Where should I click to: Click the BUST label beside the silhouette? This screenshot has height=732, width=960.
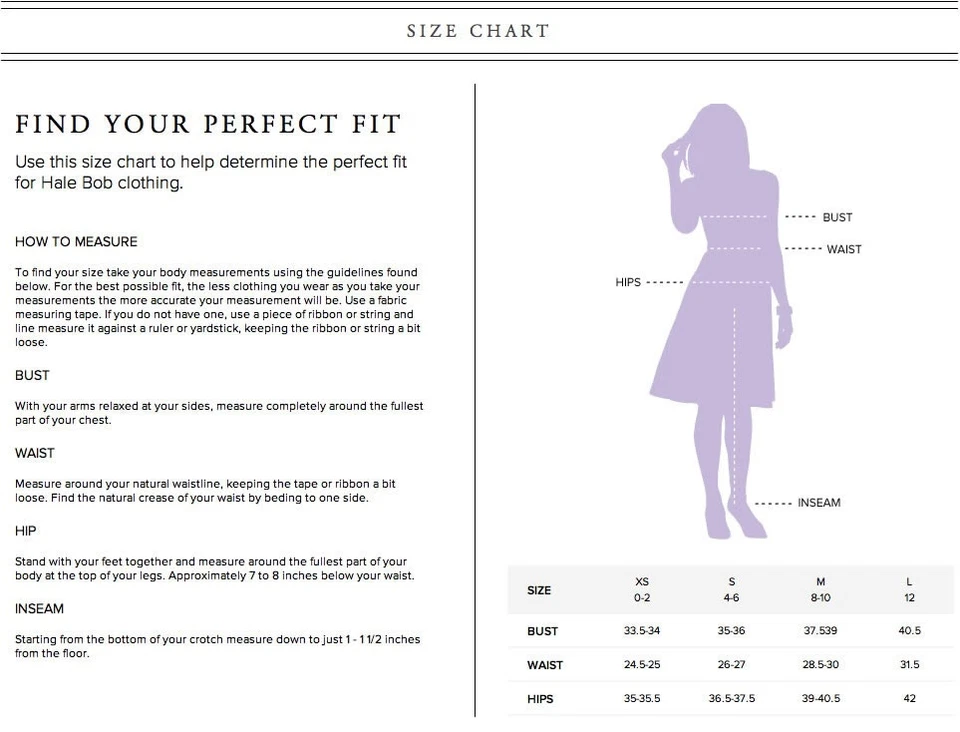(837, 217)
